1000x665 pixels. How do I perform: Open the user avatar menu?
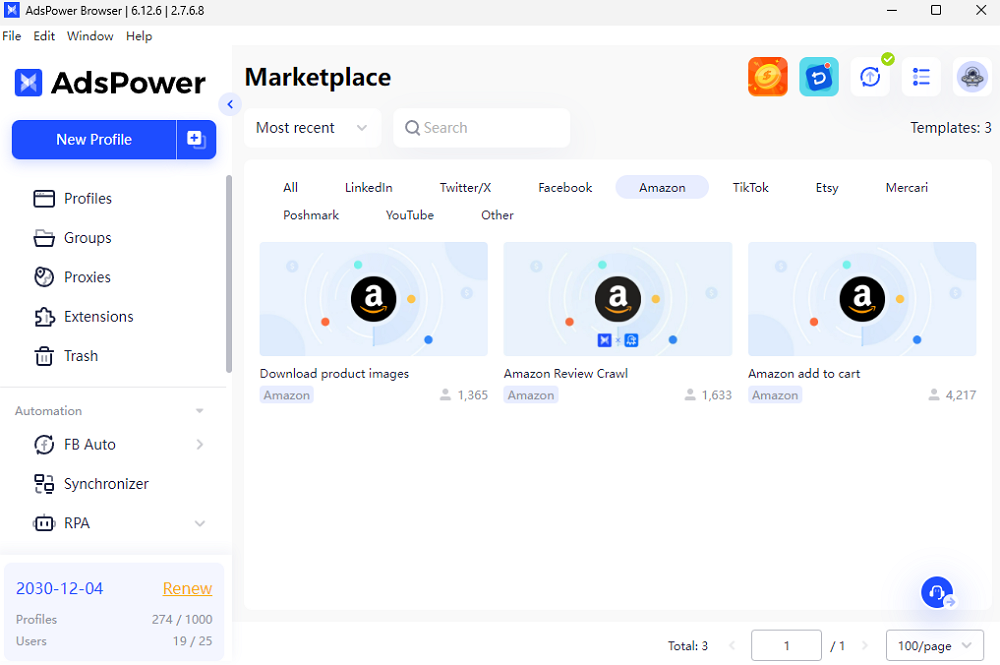click(x=972, y=77)
